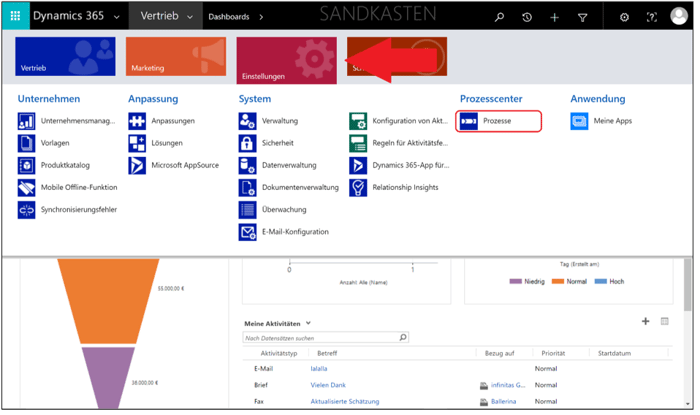Click the search magnifier in the activities search box
The width and height of the screenshot is (700, 415).
pos(403,337)
